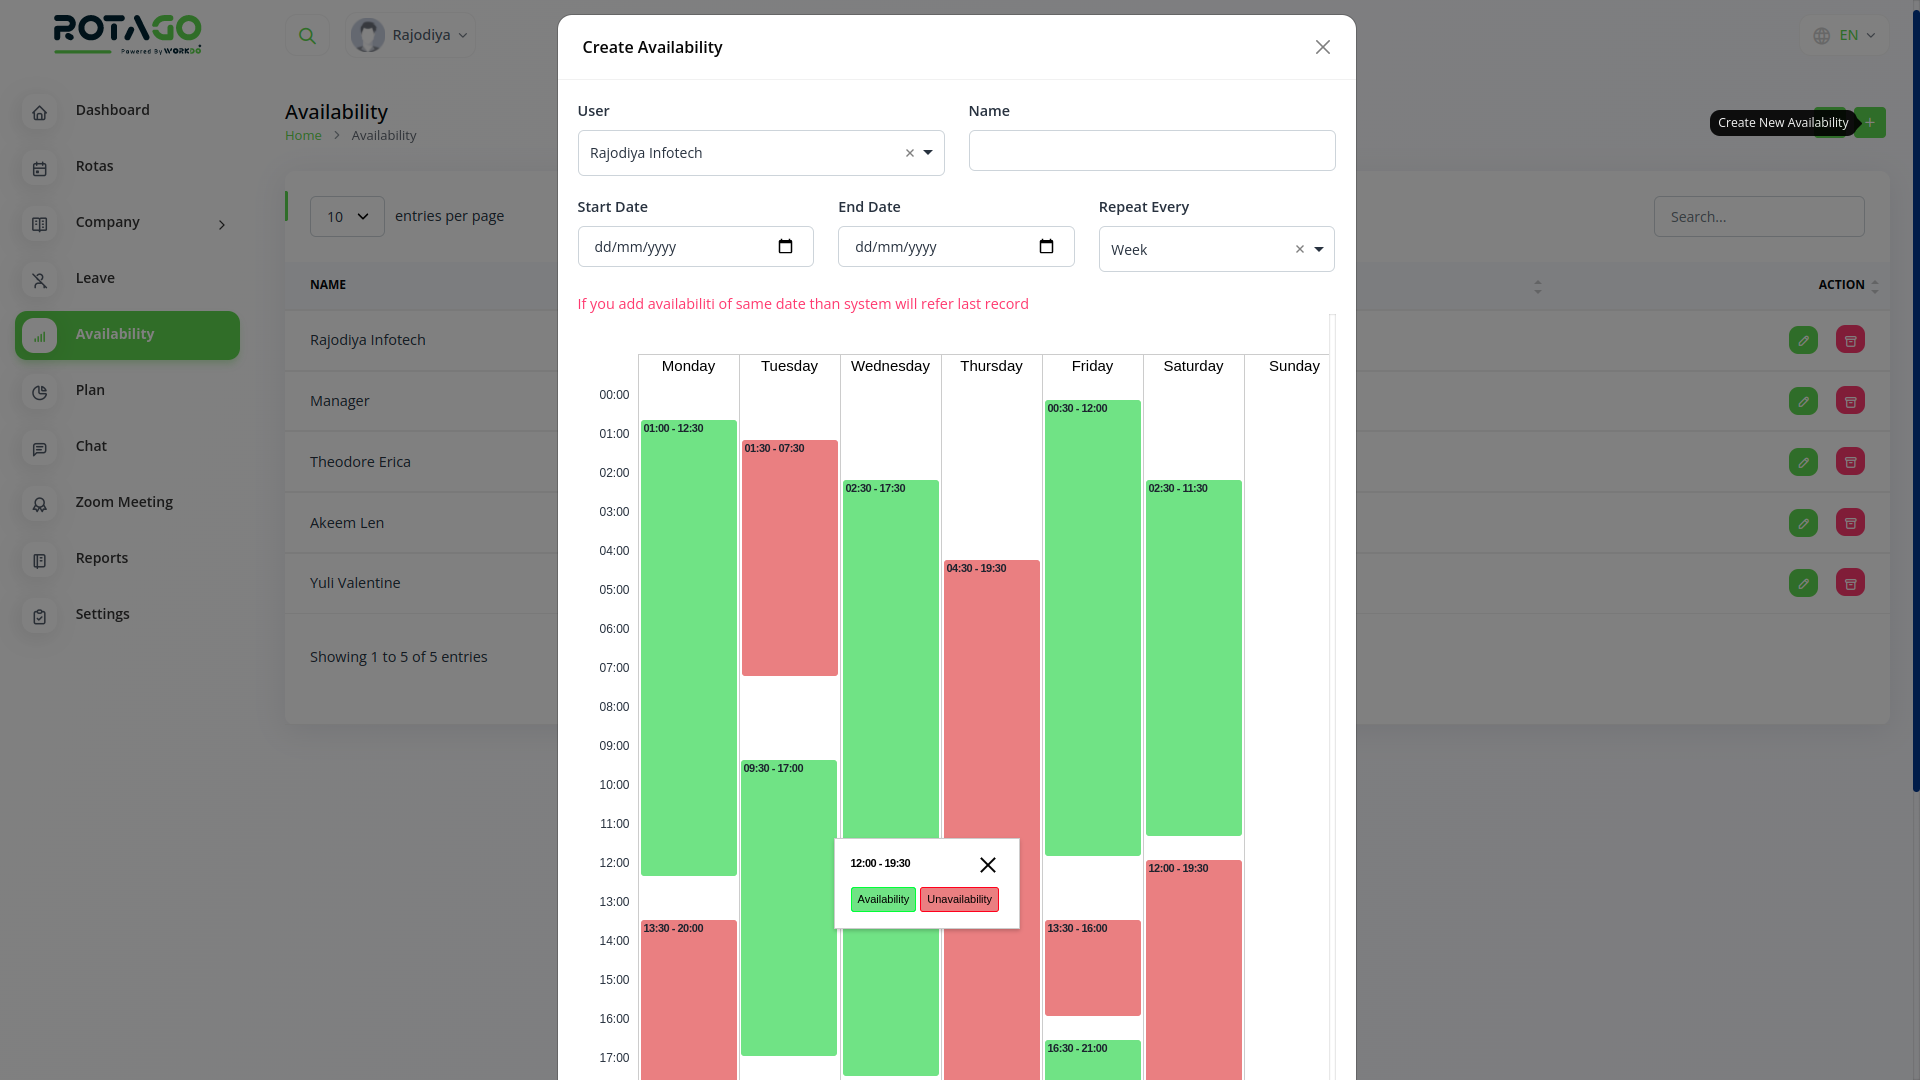Open Zoom Meeting sidebar item
1920x1080 pixels.
pyautogui.click(x=124, y=502)
